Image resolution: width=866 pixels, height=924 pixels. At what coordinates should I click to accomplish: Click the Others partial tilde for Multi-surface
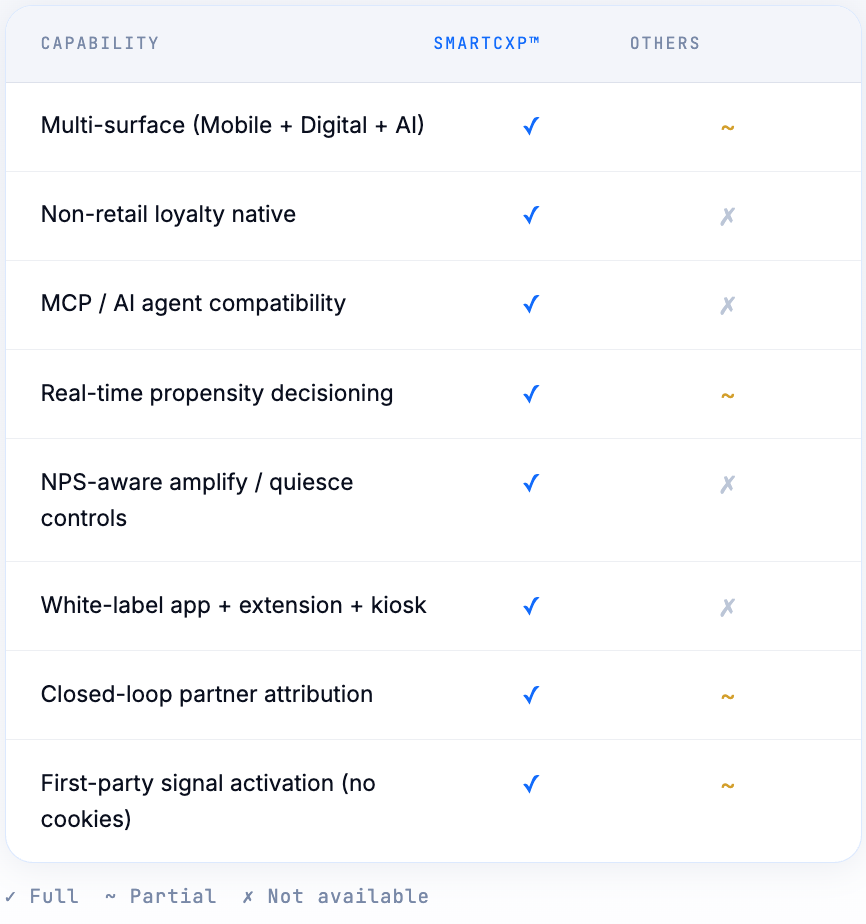click(728, 127)
